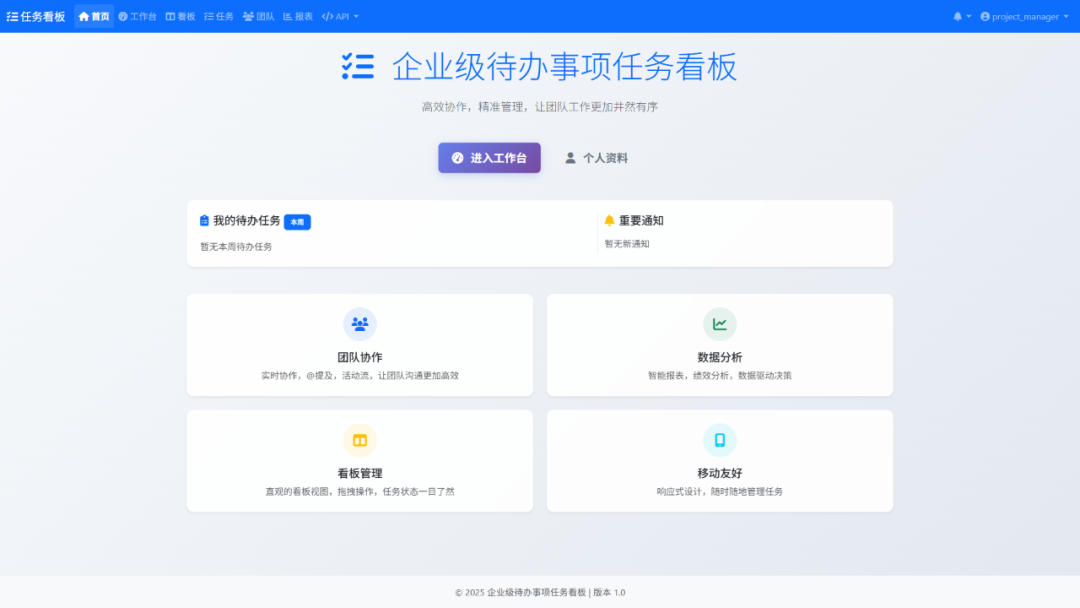Click the 团队协作 people icon
Viewport: 1080px width, 608px height.
pos(359,323)
